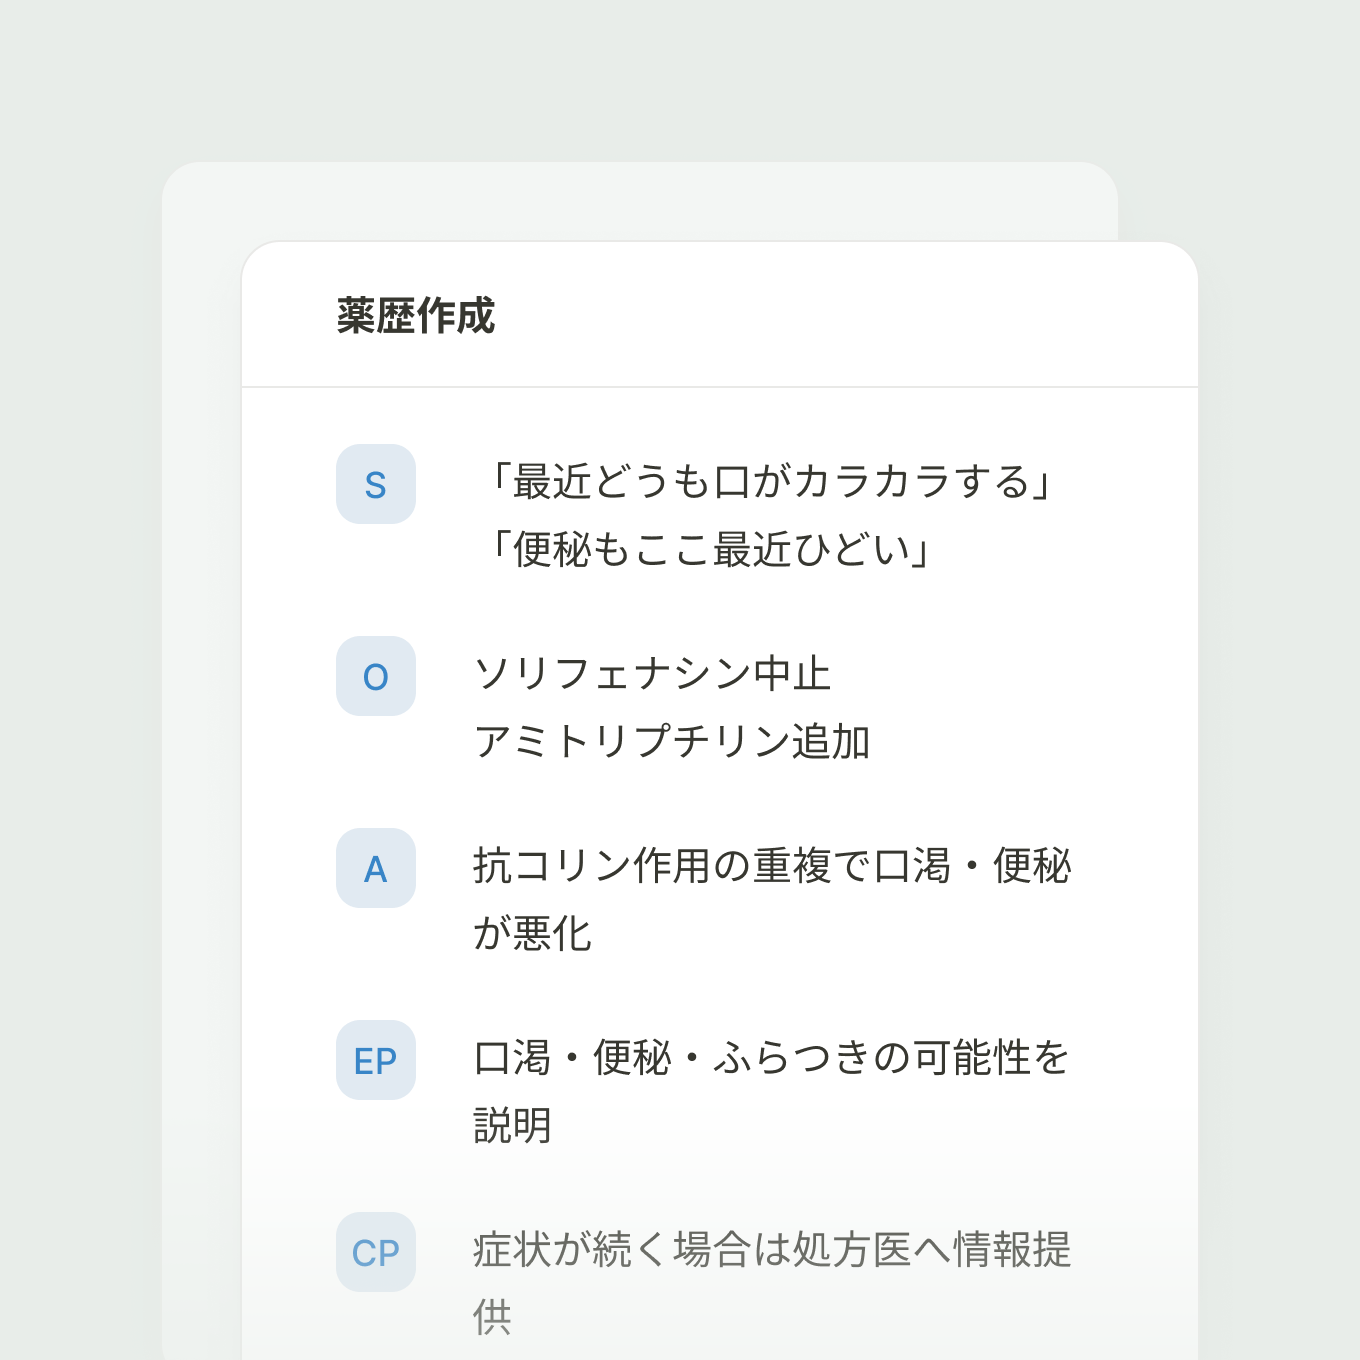Click the 「便秘もここ最近ひどい」 quote line
The width and height of the screenshot is (1360, 1360).
[x=704, y=550]
